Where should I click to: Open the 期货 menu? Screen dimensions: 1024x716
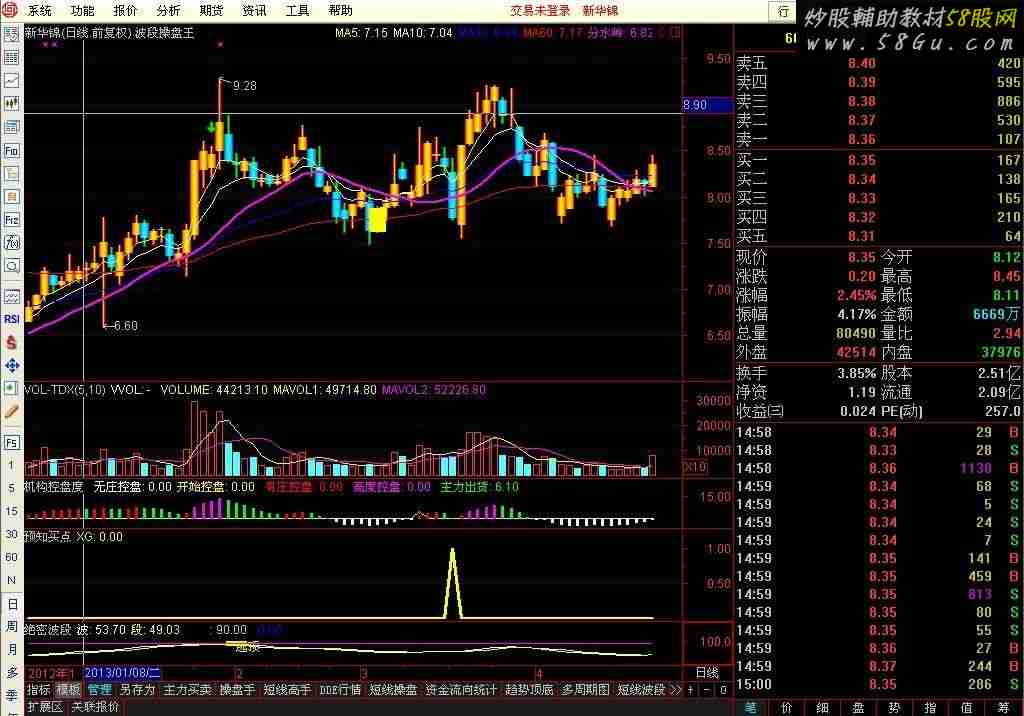pyautogui.click(x=212, y=10)
